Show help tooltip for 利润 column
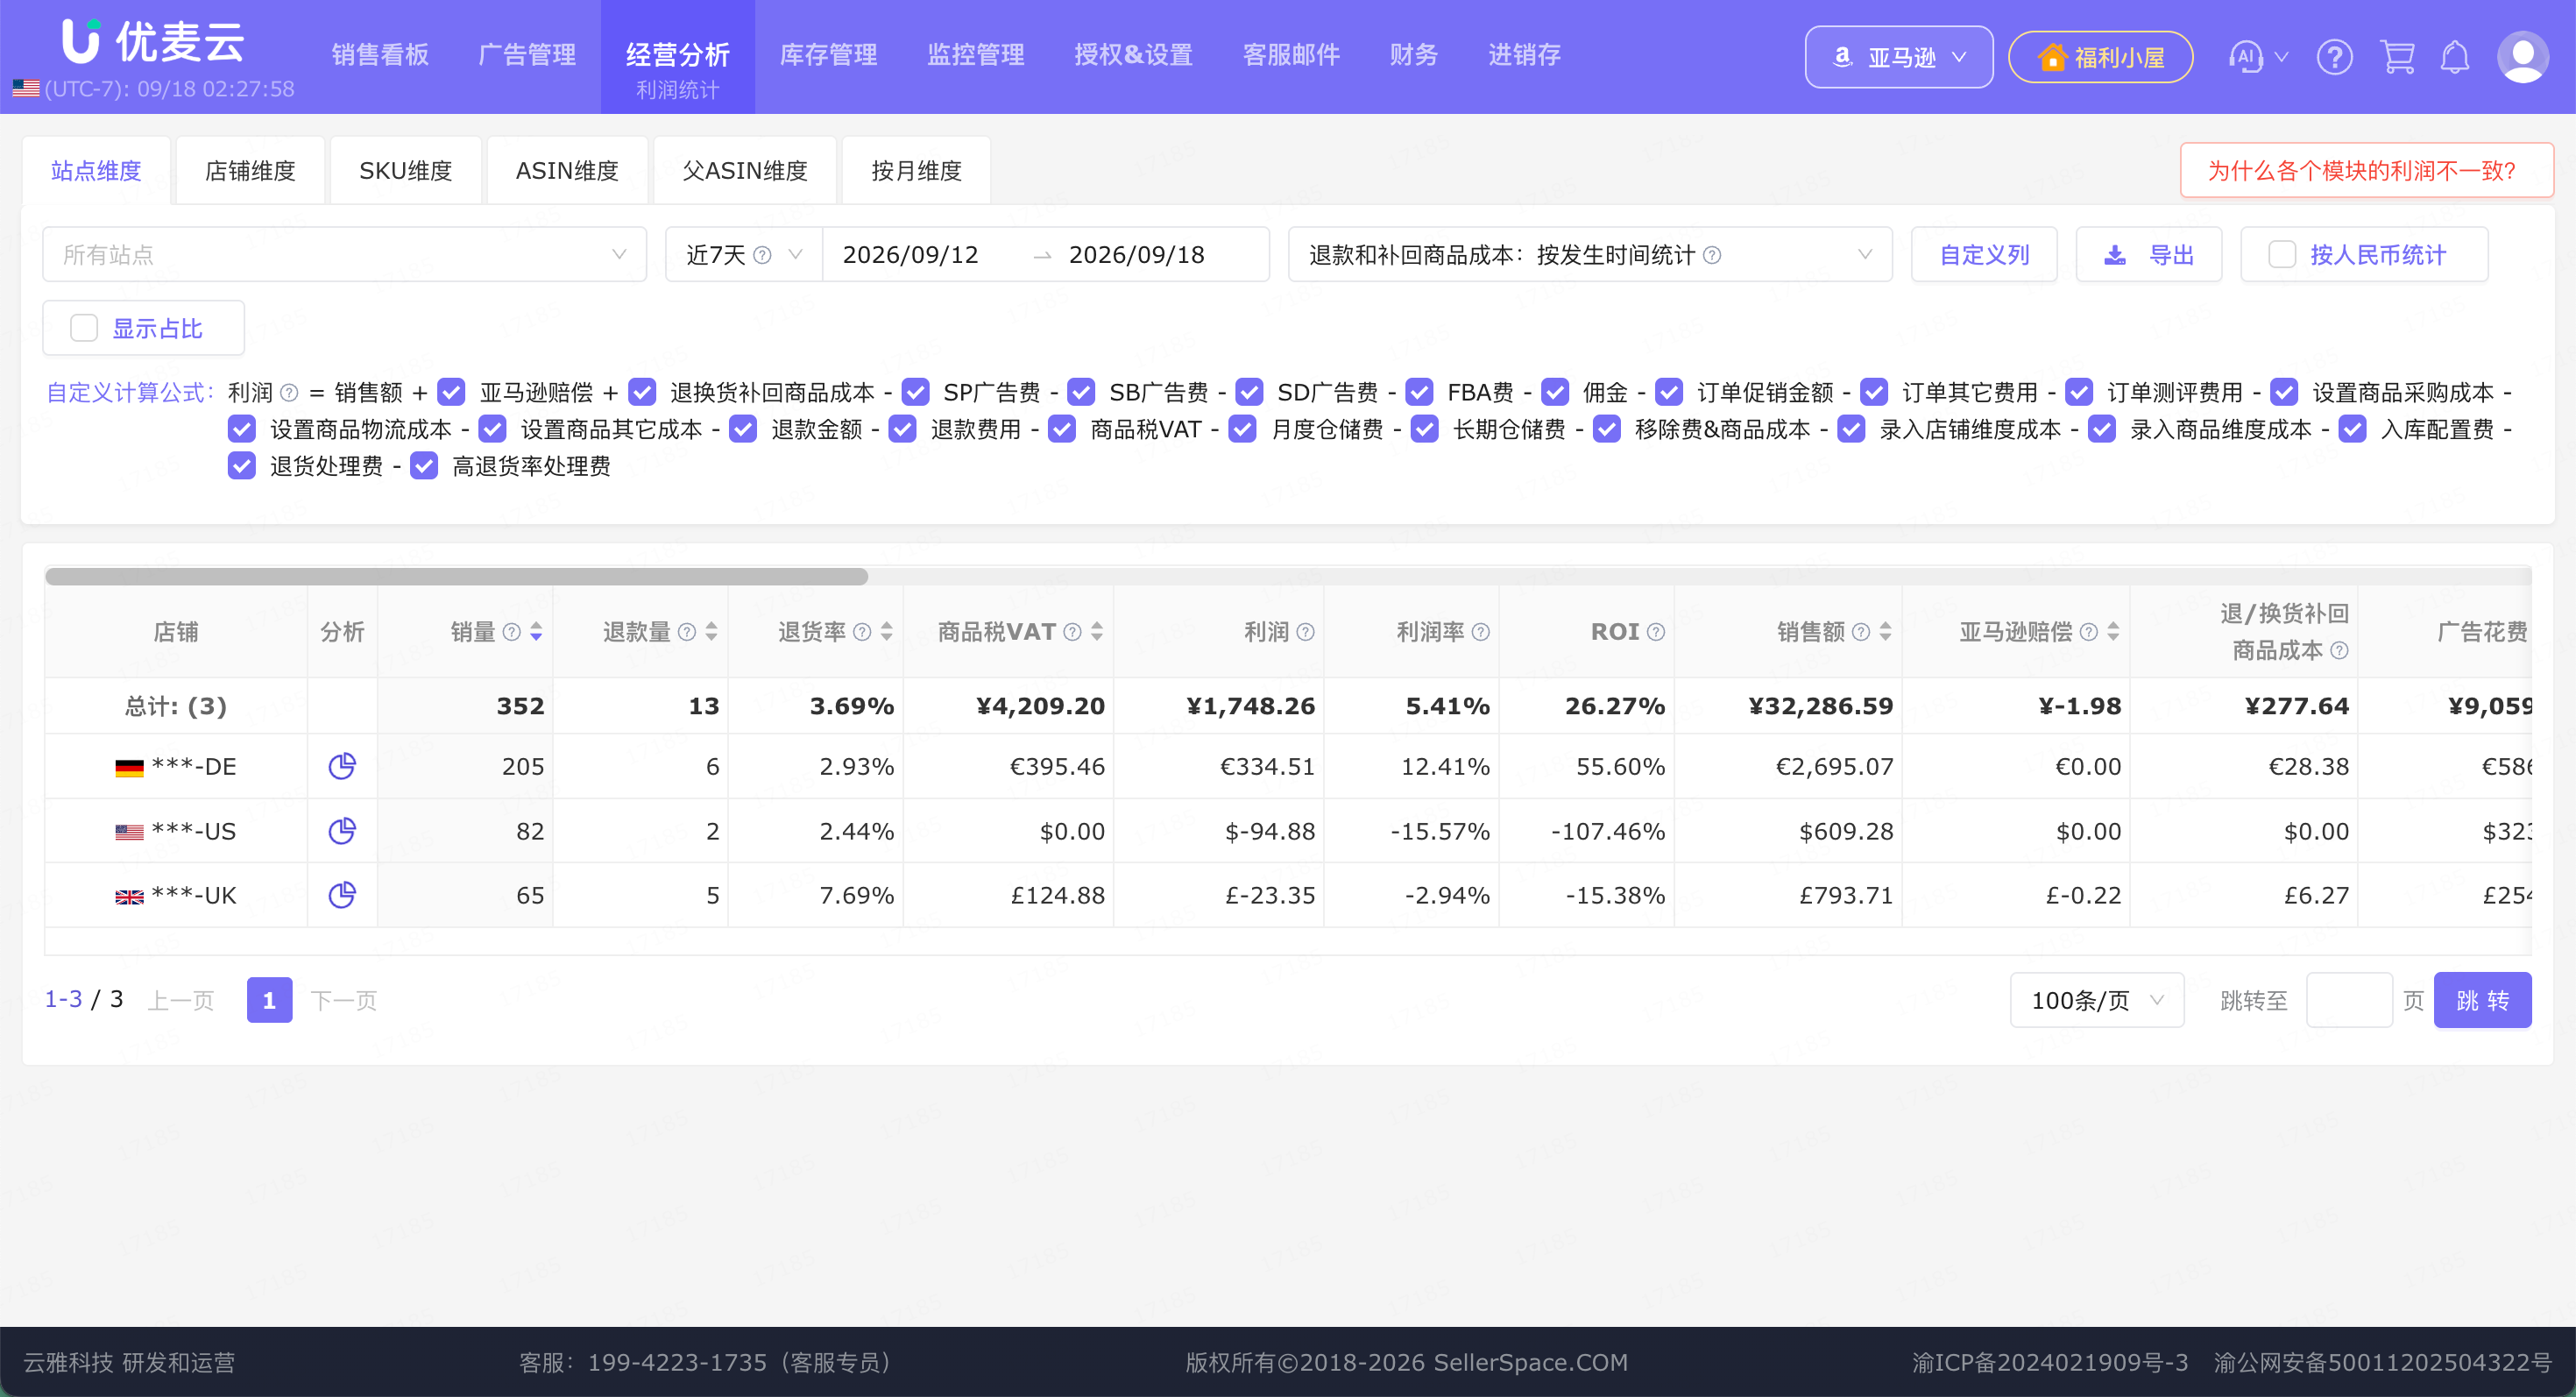Screen dimensions: 2576x1397 click(1306, 632)
